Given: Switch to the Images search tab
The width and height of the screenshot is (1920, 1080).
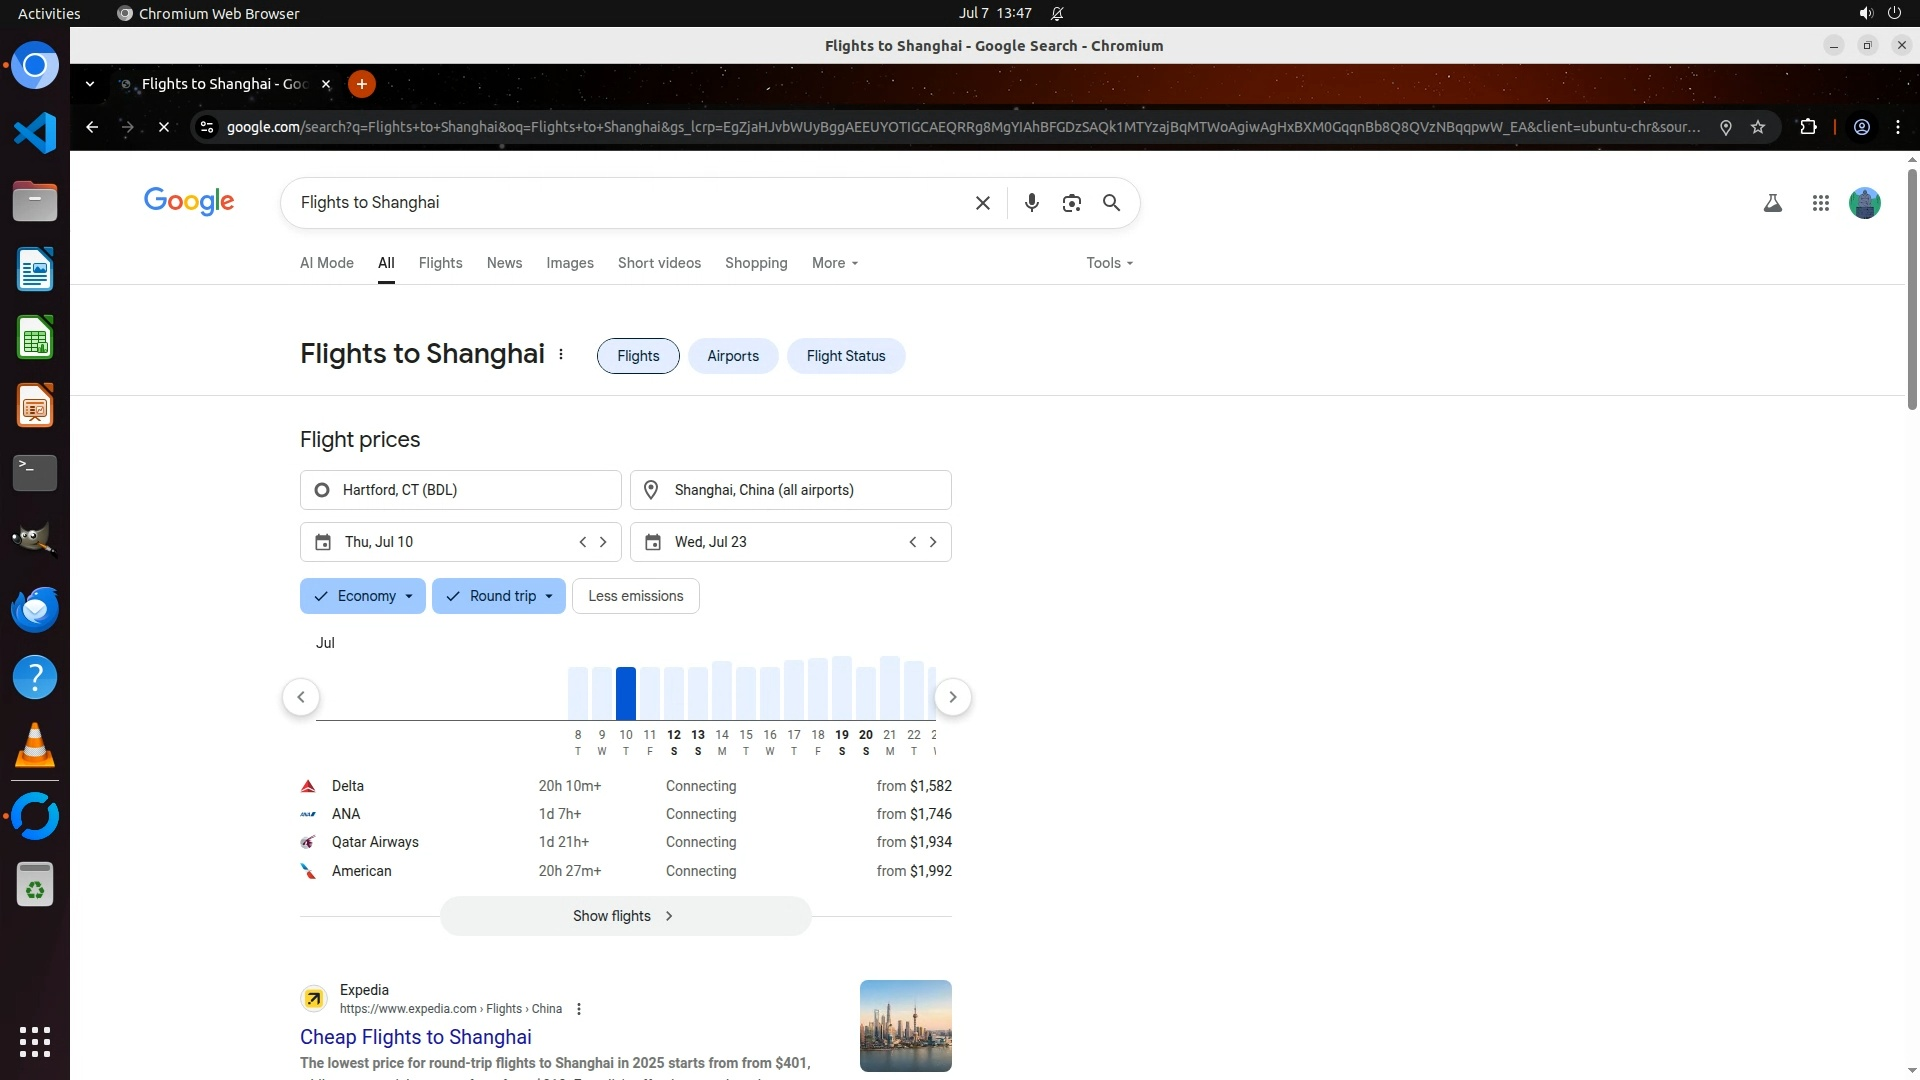Looking at the screenshot, I should pos(569,263).
